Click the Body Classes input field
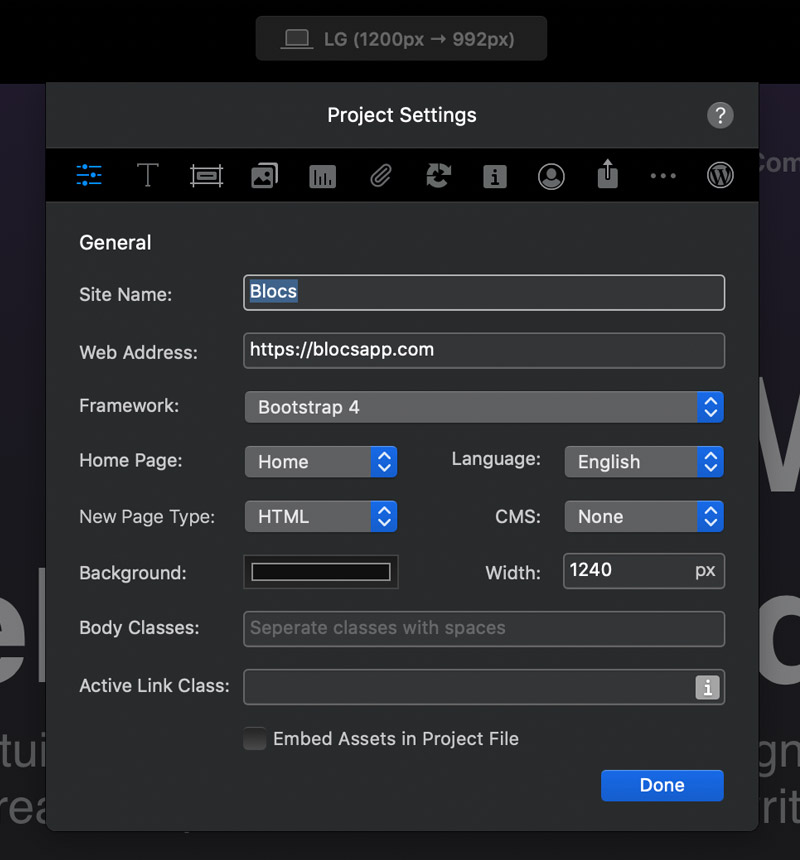Image resolution: width=800 pixels, height=860 pixels. [484, 629]
